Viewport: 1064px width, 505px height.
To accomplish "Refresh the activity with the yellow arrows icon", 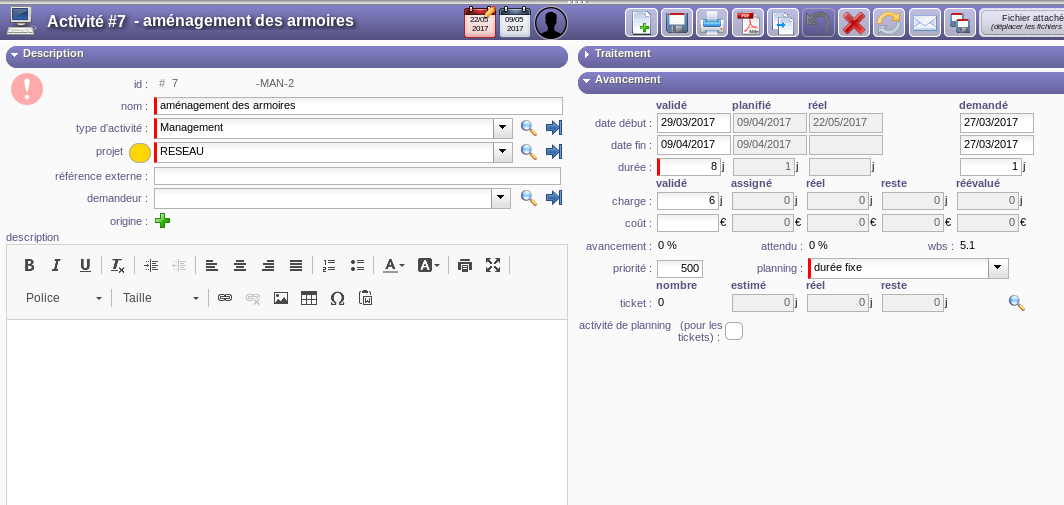I will [x=889, y=23].
